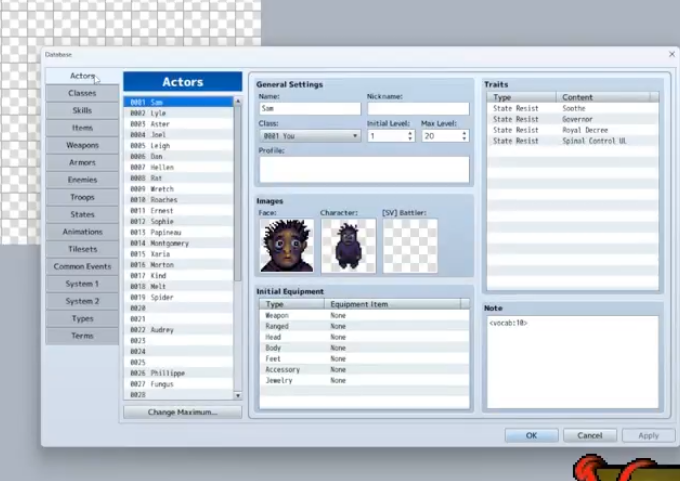Select actor 0010 Roaches
Viewport: 680px width, 481px height.
(x=179, y=200)
